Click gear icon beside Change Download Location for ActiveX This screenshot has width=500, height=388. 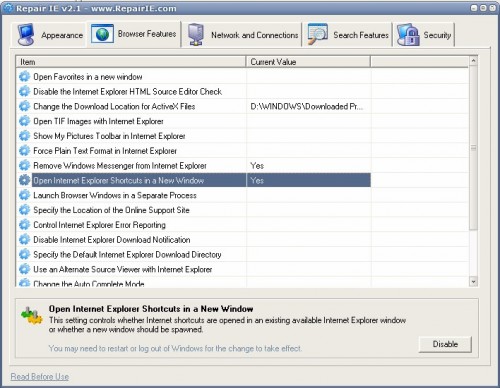24,106
